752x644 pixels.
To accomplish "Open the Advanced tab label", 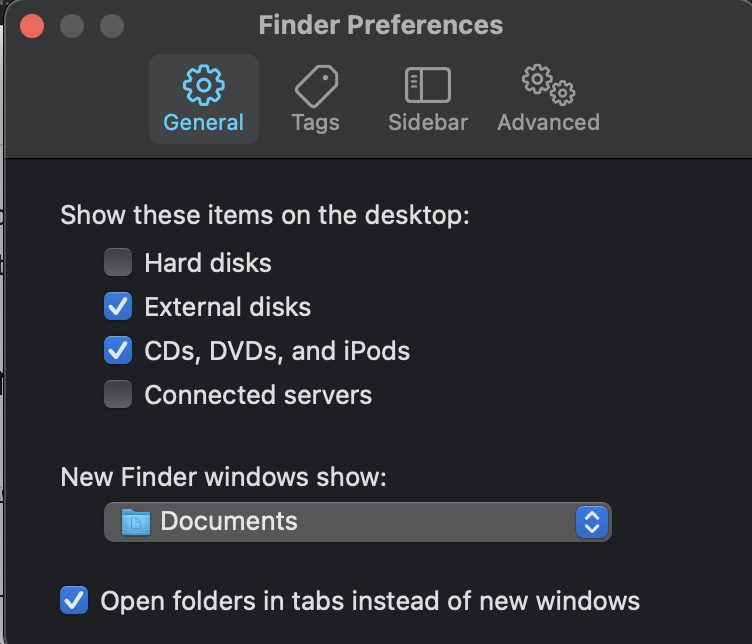I will pos(548,123).
